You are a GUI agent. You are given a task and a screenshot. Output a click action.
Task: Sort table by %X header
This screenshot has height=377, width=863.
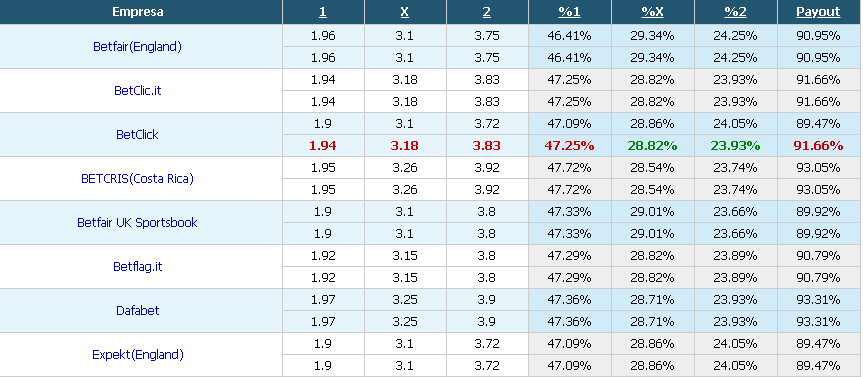point(652,12)
